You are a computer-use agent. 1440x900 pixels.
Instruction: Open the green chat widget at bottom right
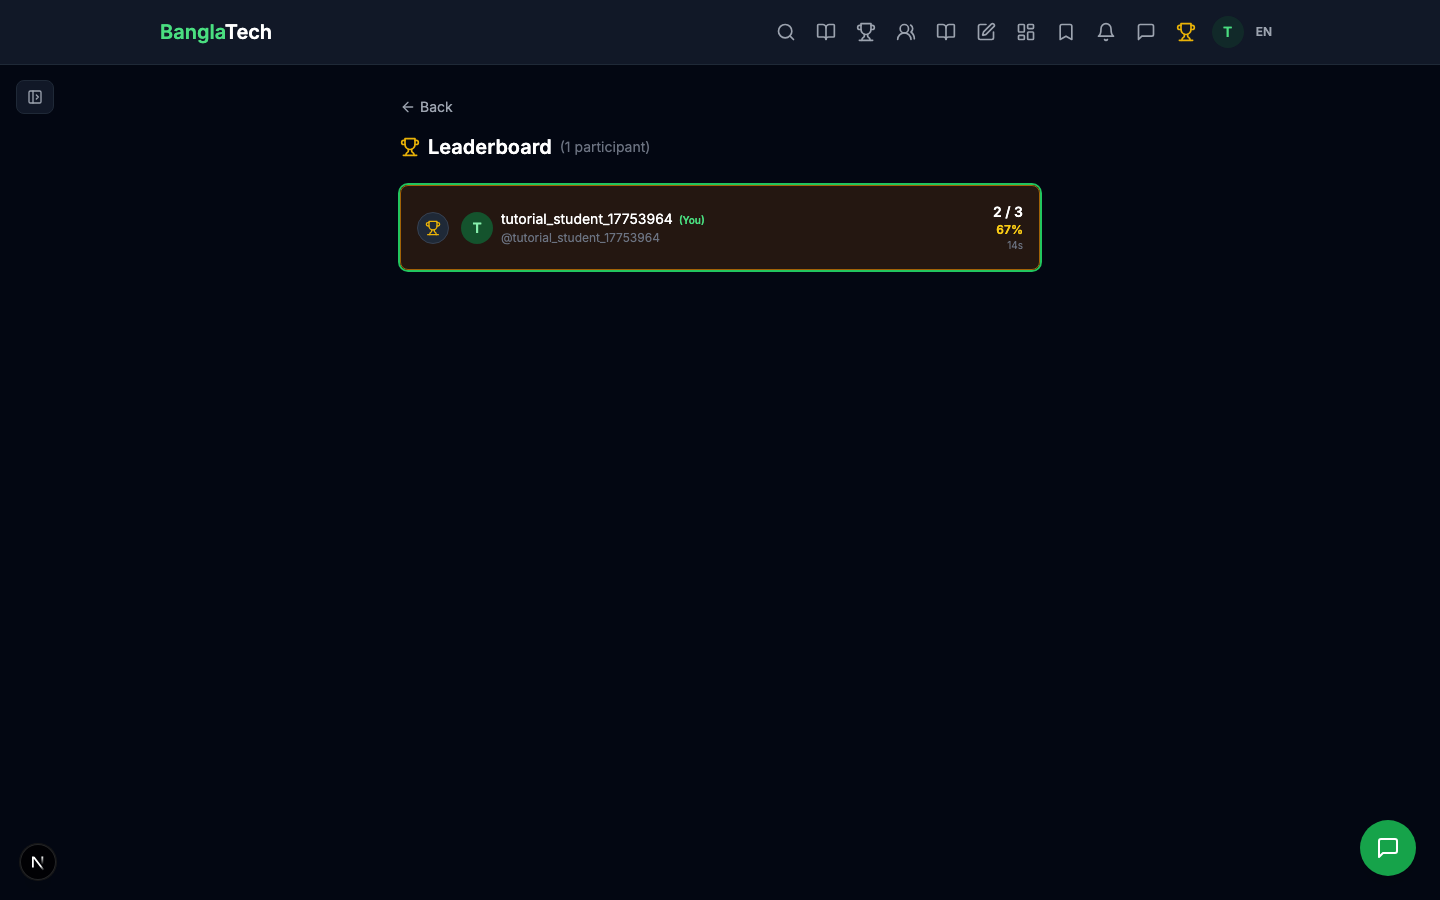click(1388, 848)
